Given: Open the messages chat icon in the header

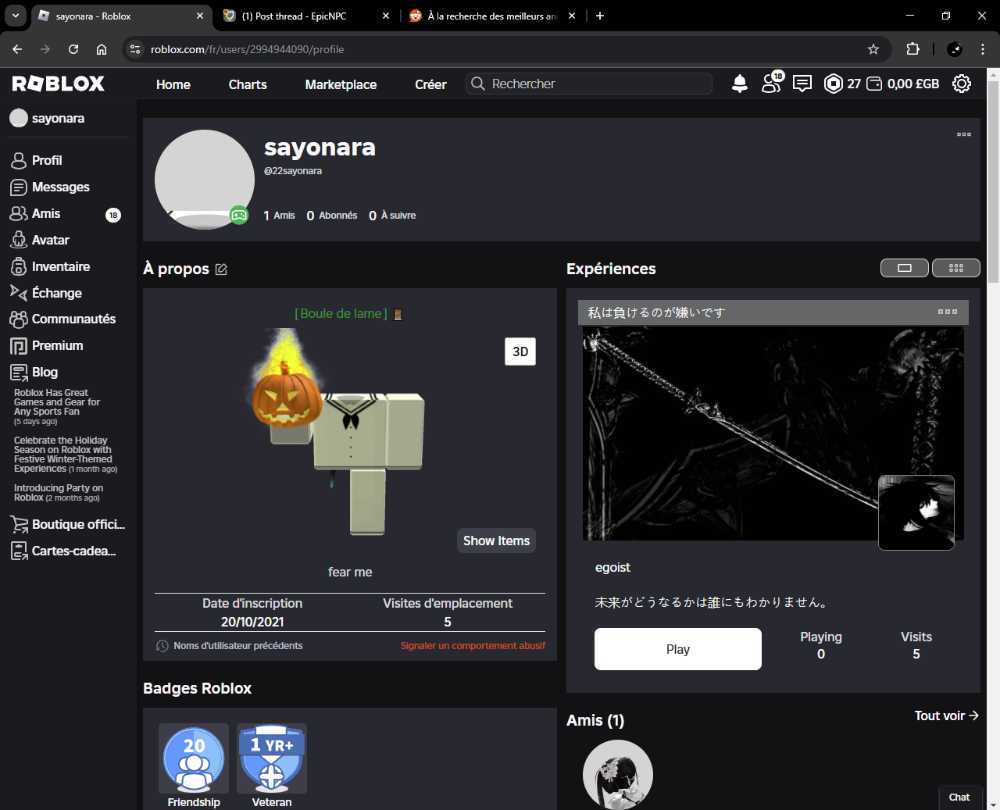Looking at the screenshot, I should point(802,84).
